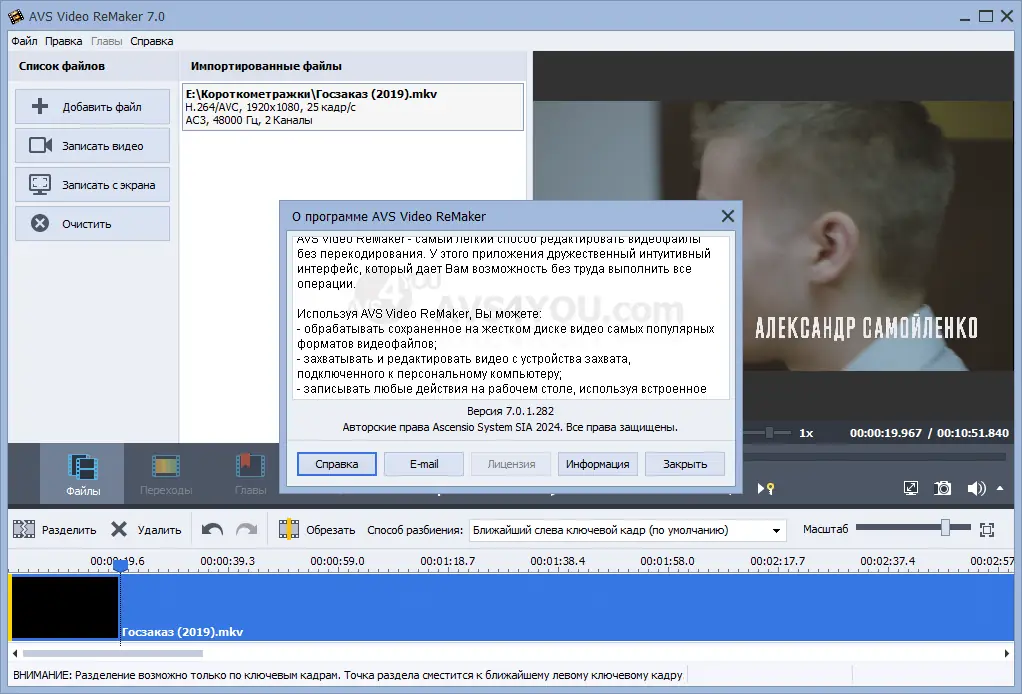This screenshot has width=1022, height=694.
Task: Switch to the Файлы tab
Action: (83, 474)
